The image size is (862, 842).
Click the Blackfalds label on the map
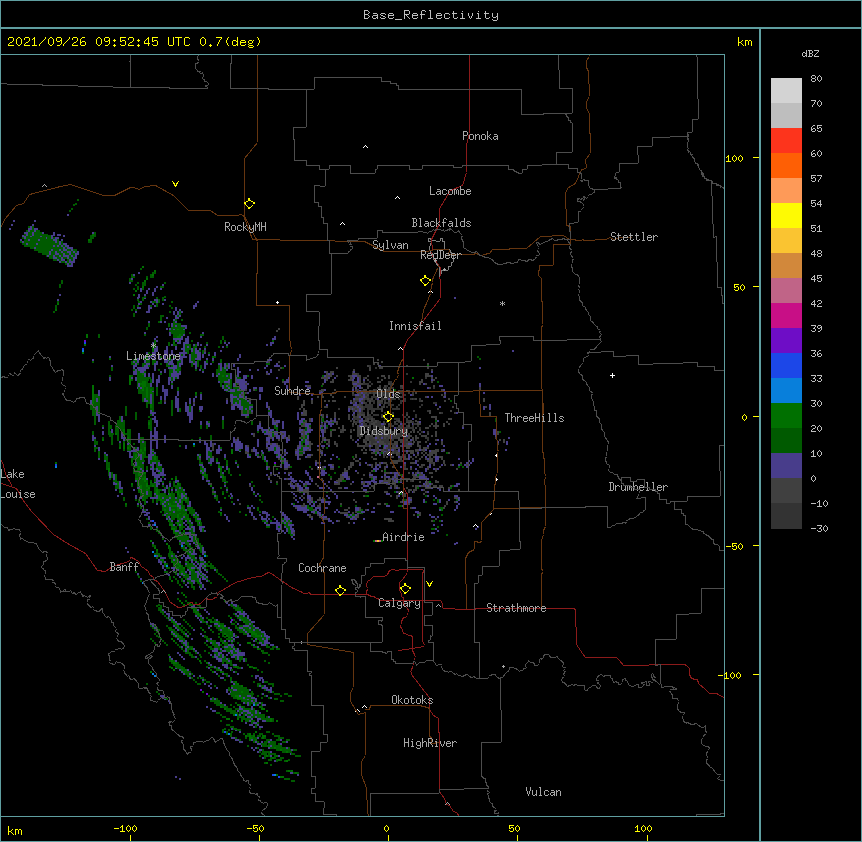pos(441,223)
